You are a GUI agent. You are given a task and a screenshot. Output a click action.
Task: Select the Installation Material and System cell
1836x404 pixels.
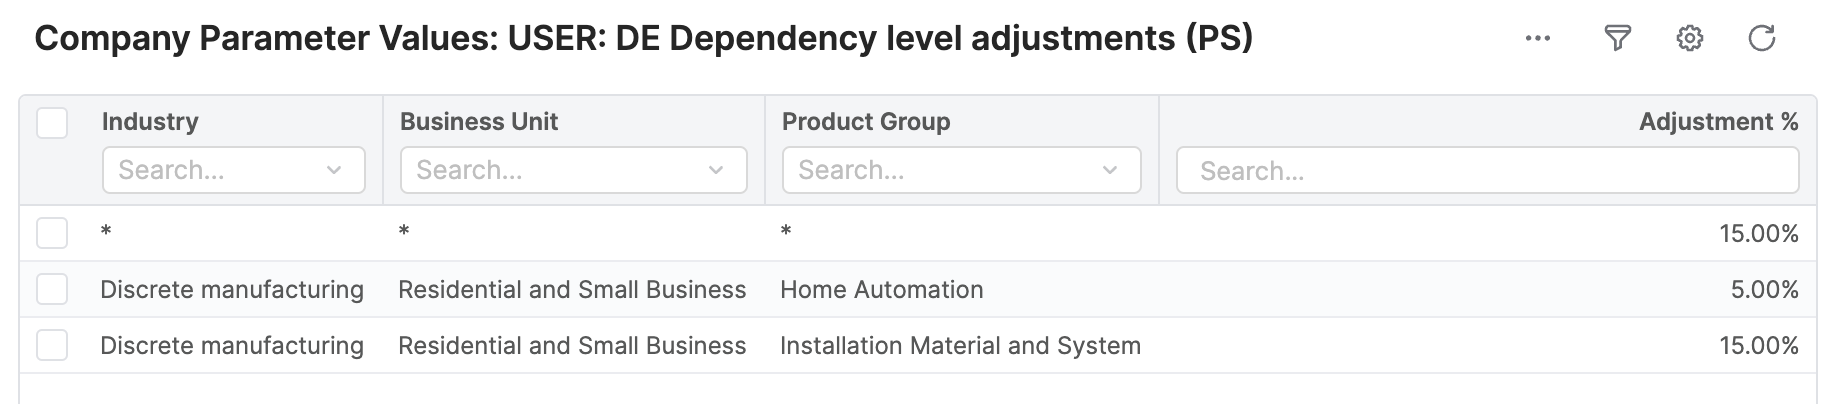(960, 346)
